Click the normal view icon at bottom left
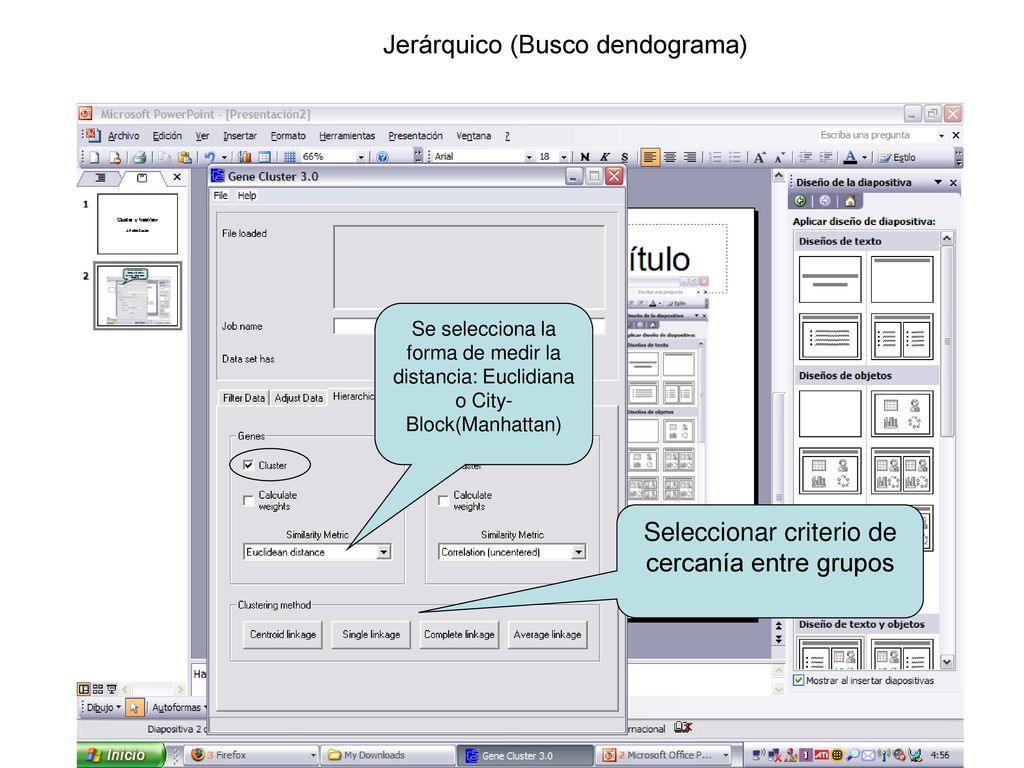1024x768 pixels. point(84,689)
